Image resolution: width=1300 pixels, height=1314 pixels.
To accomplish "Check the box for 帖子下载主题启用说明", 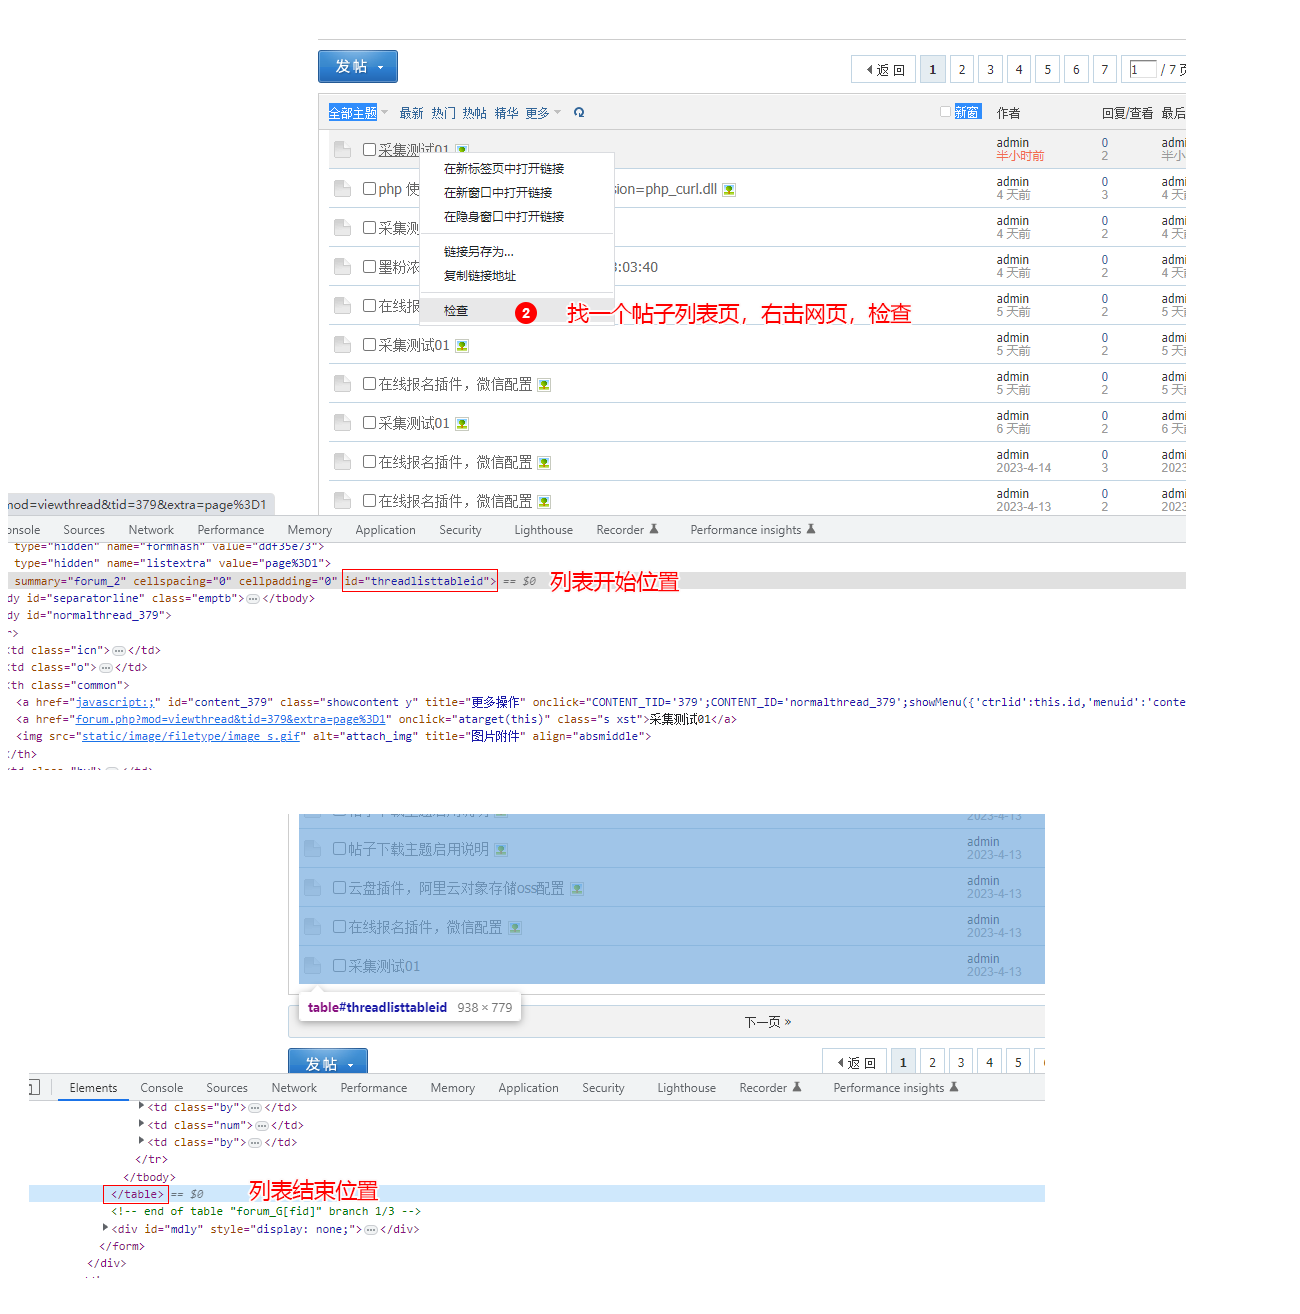I will pyautogui.click(x=339, y=848).
